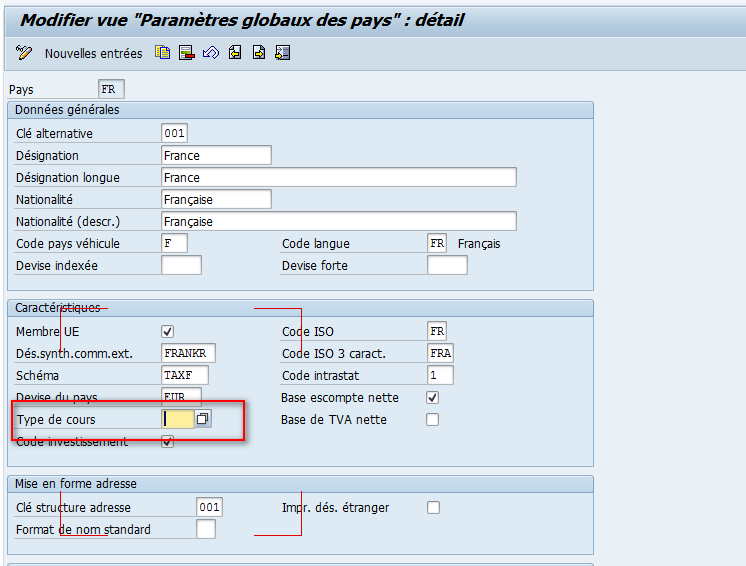746x566 pixels.
Task: Disable the Base escompte nette checkbox
Action: click(x=433, y=397)
